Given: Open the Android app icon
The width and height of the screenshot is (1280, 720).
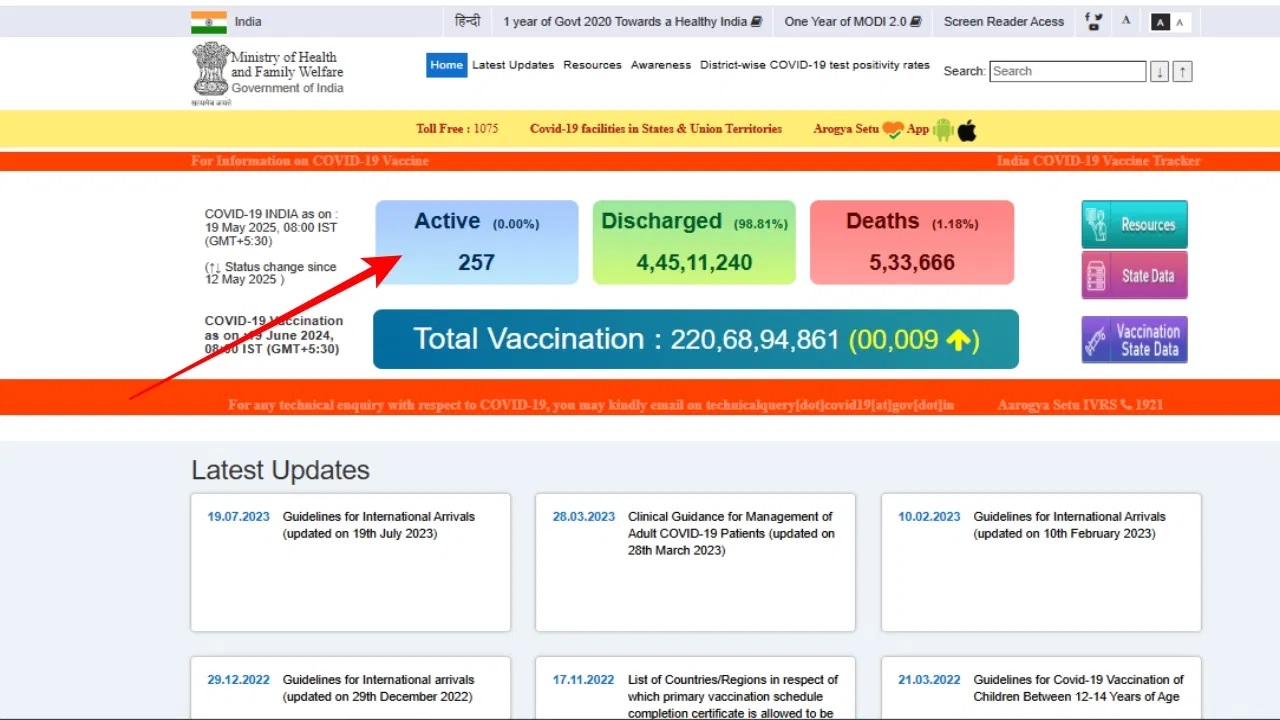Looking at the screenshot, I should tap(943, 129).
